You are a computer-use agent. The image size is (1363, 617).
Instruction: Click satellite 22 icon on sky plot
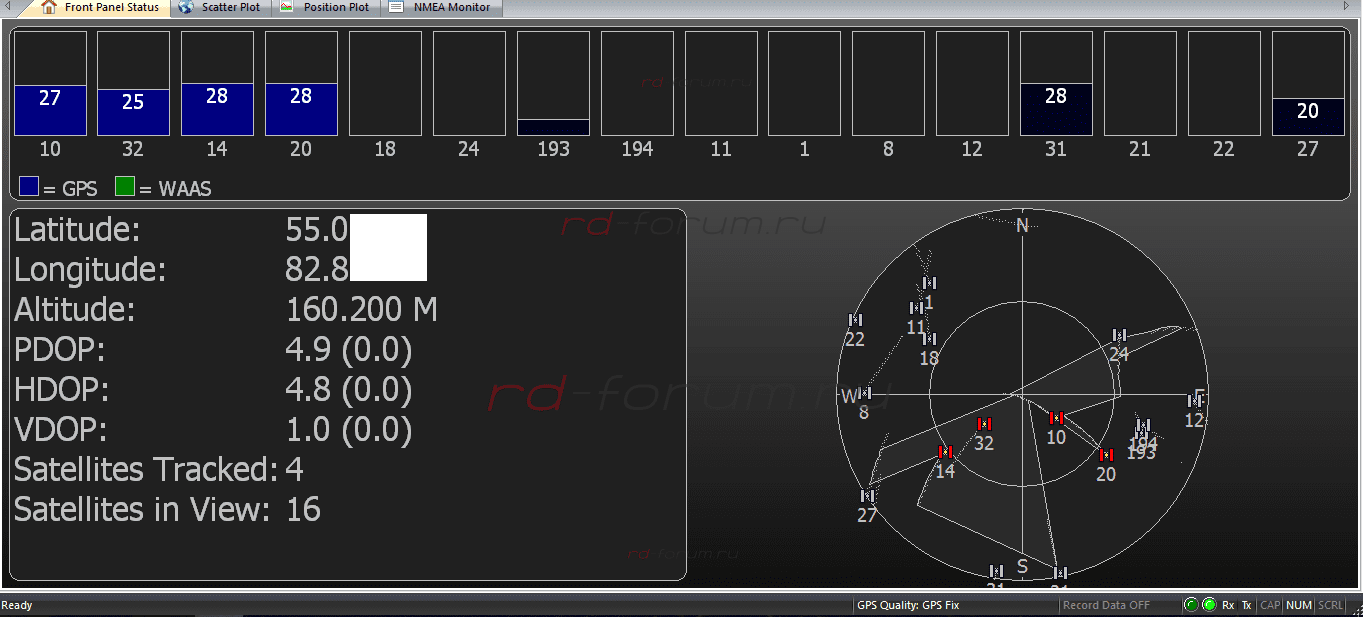click(x=854, y=320)
